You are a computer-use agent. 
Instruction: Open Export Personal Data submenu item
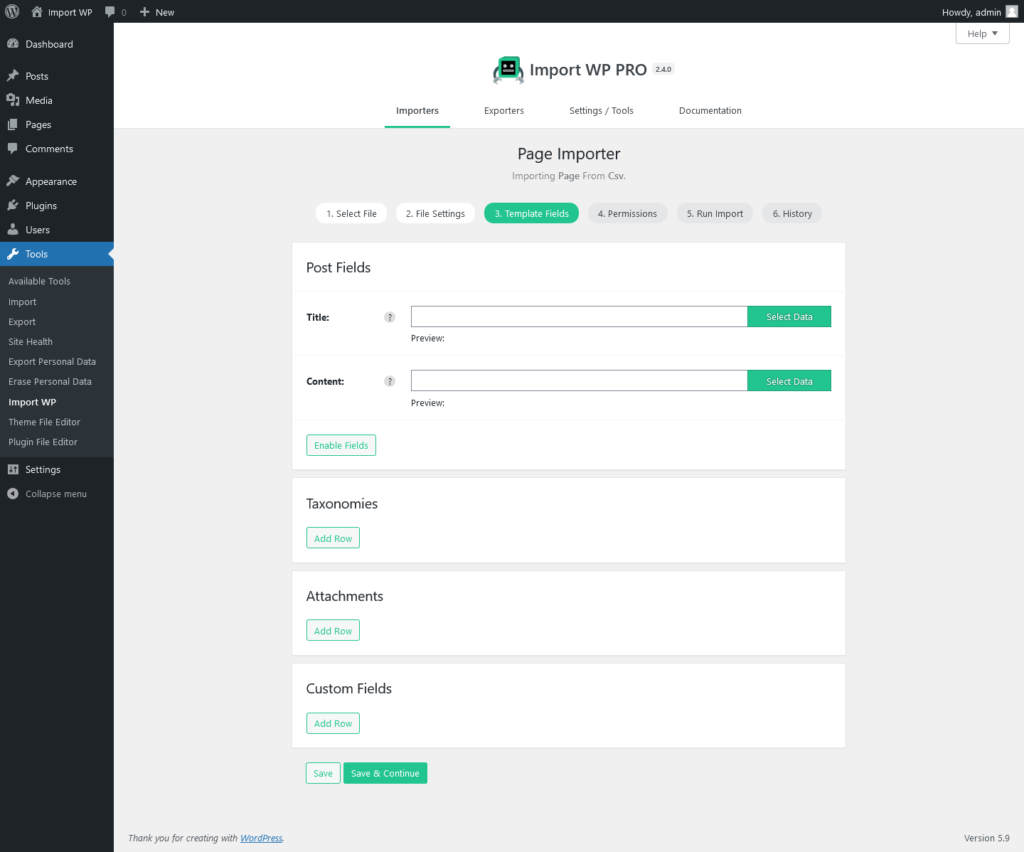[52, 362]
